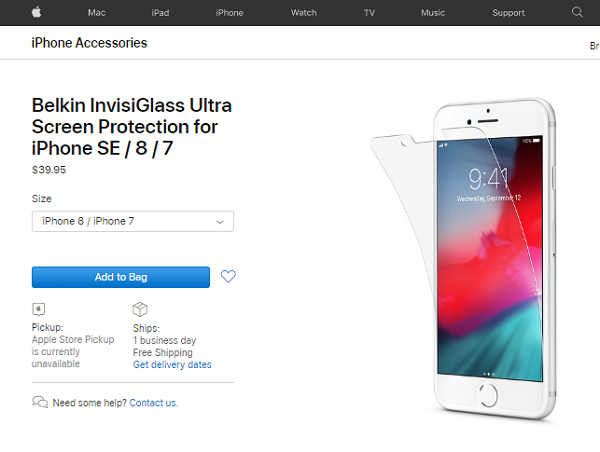This screenshot has height=452, width=600.
Task: Open the Music section
Action: point(433,13)
